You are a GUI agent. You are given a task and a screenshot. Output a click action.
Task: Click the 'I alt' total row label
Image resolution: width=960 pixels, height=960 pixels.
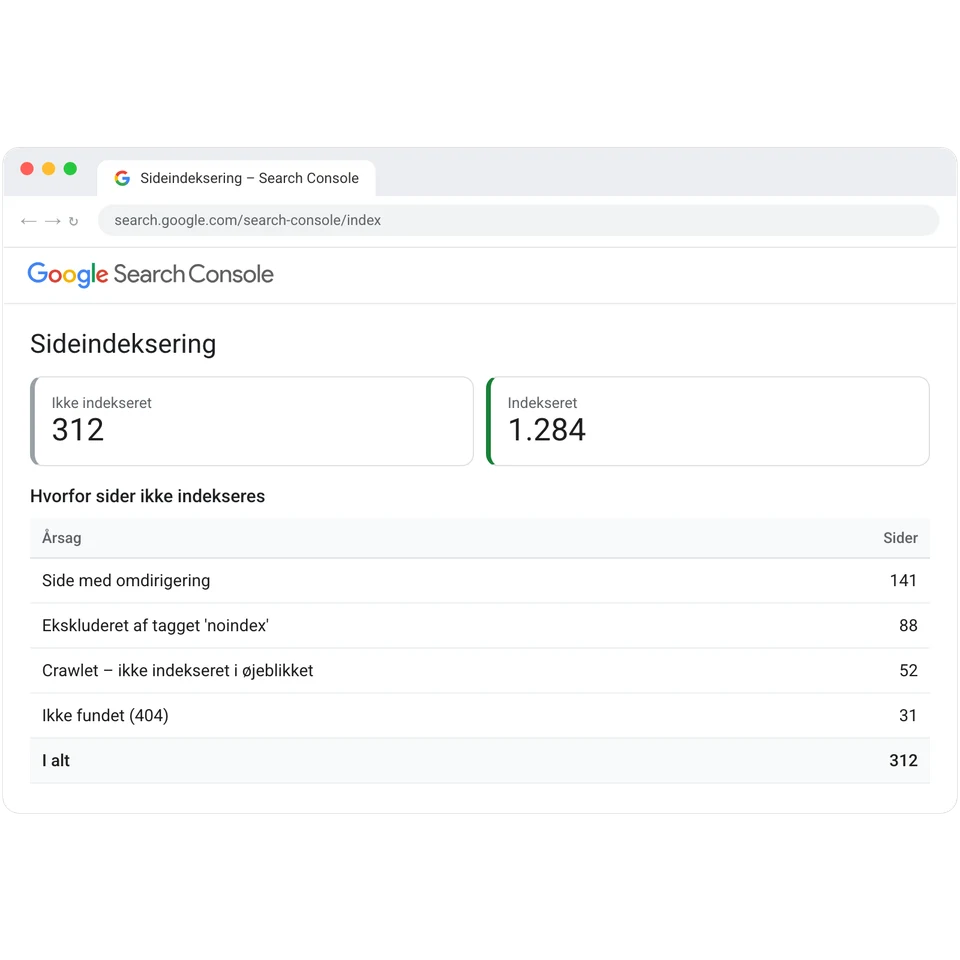pyautogui.click(x=56, y=760)
